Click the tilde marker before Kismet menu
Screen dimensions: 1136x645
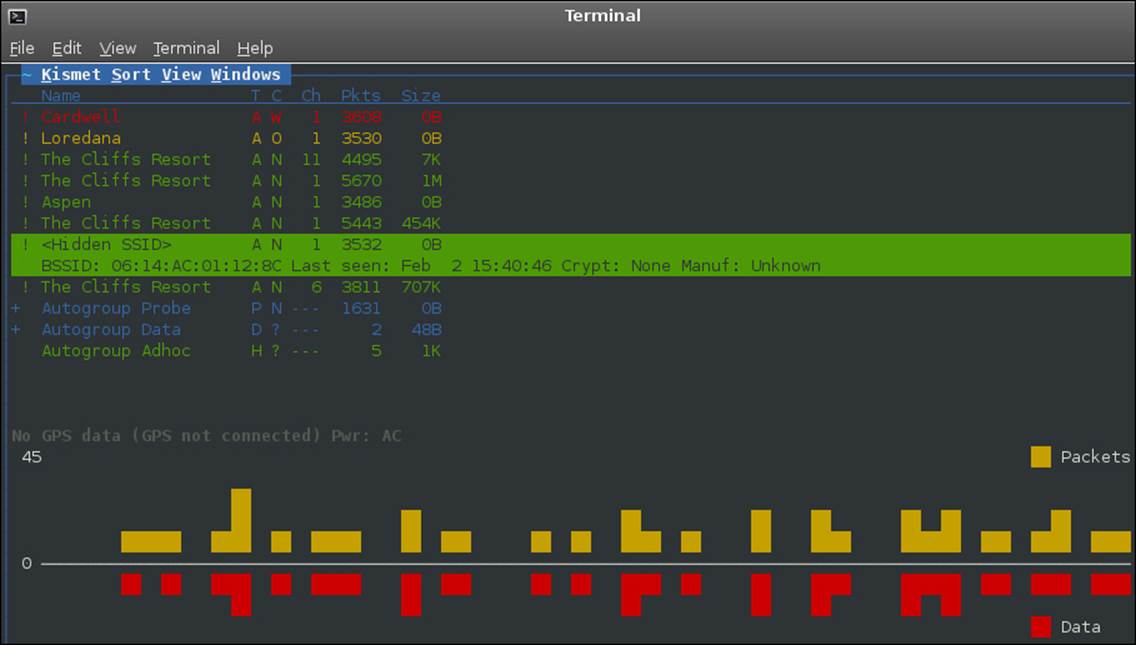(x=27, y=75)
